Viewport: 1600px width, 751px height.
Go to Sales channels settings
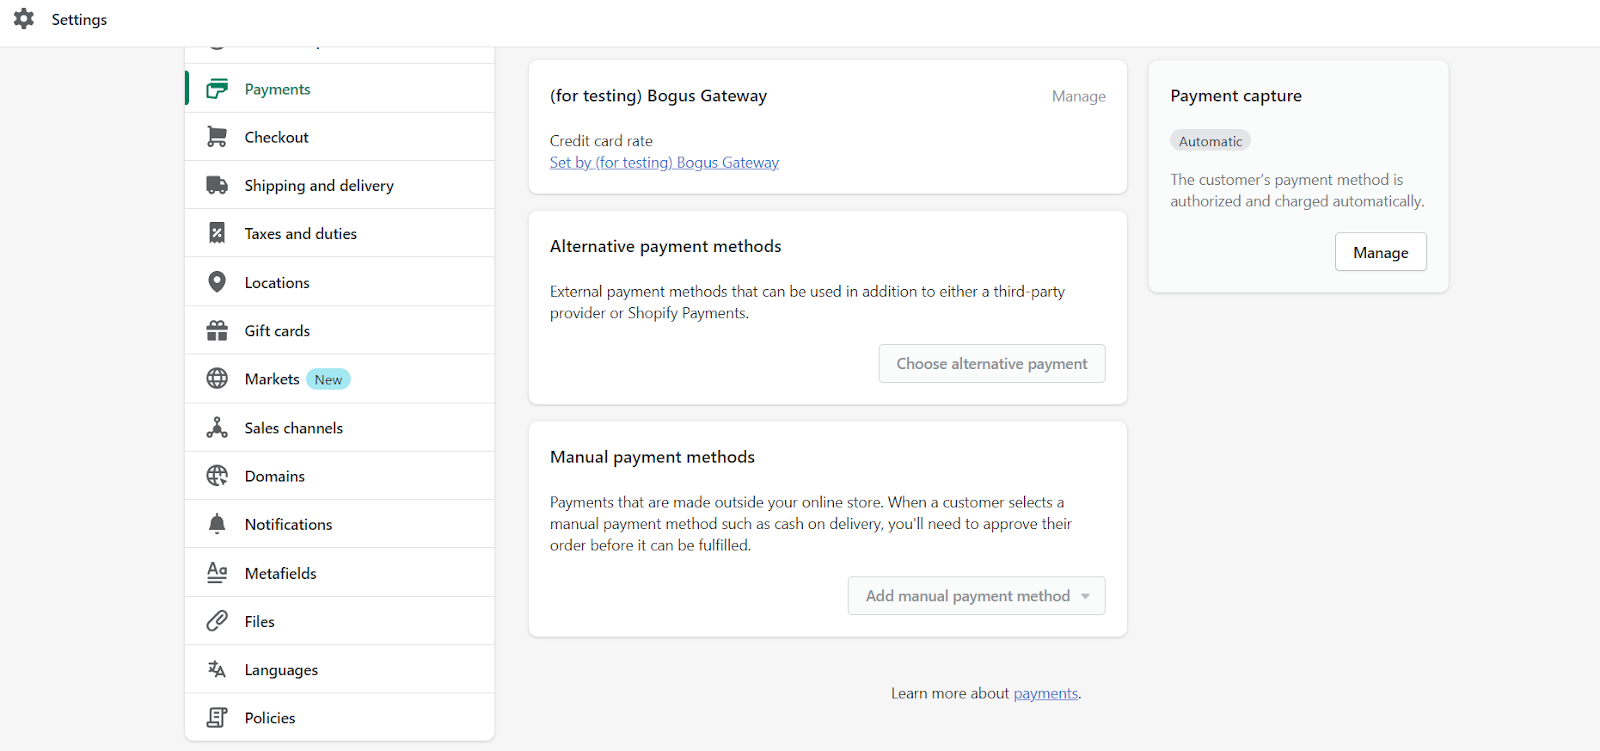click(293, 428)
